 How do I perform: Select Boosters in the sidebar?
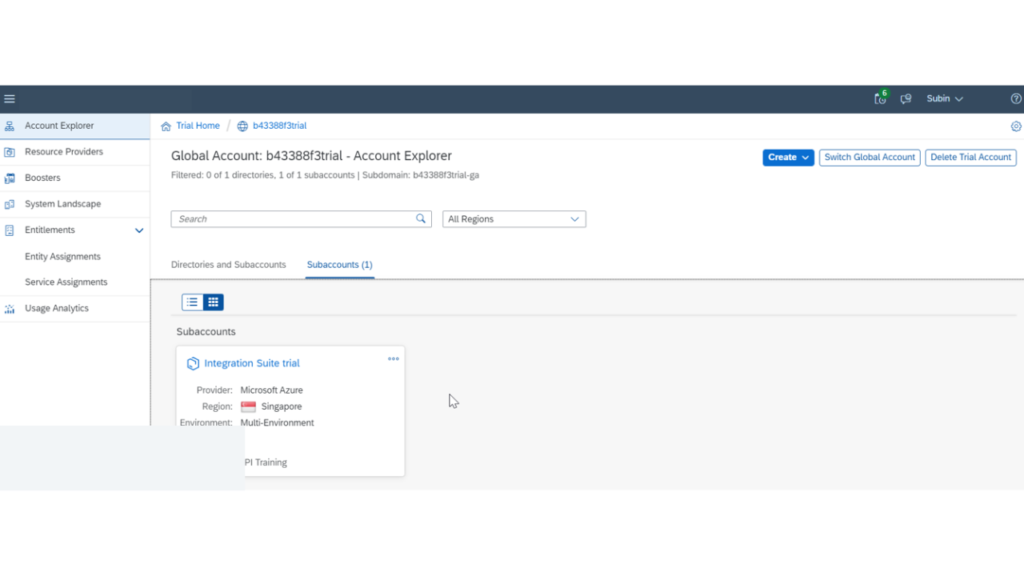tap(42, 178)
